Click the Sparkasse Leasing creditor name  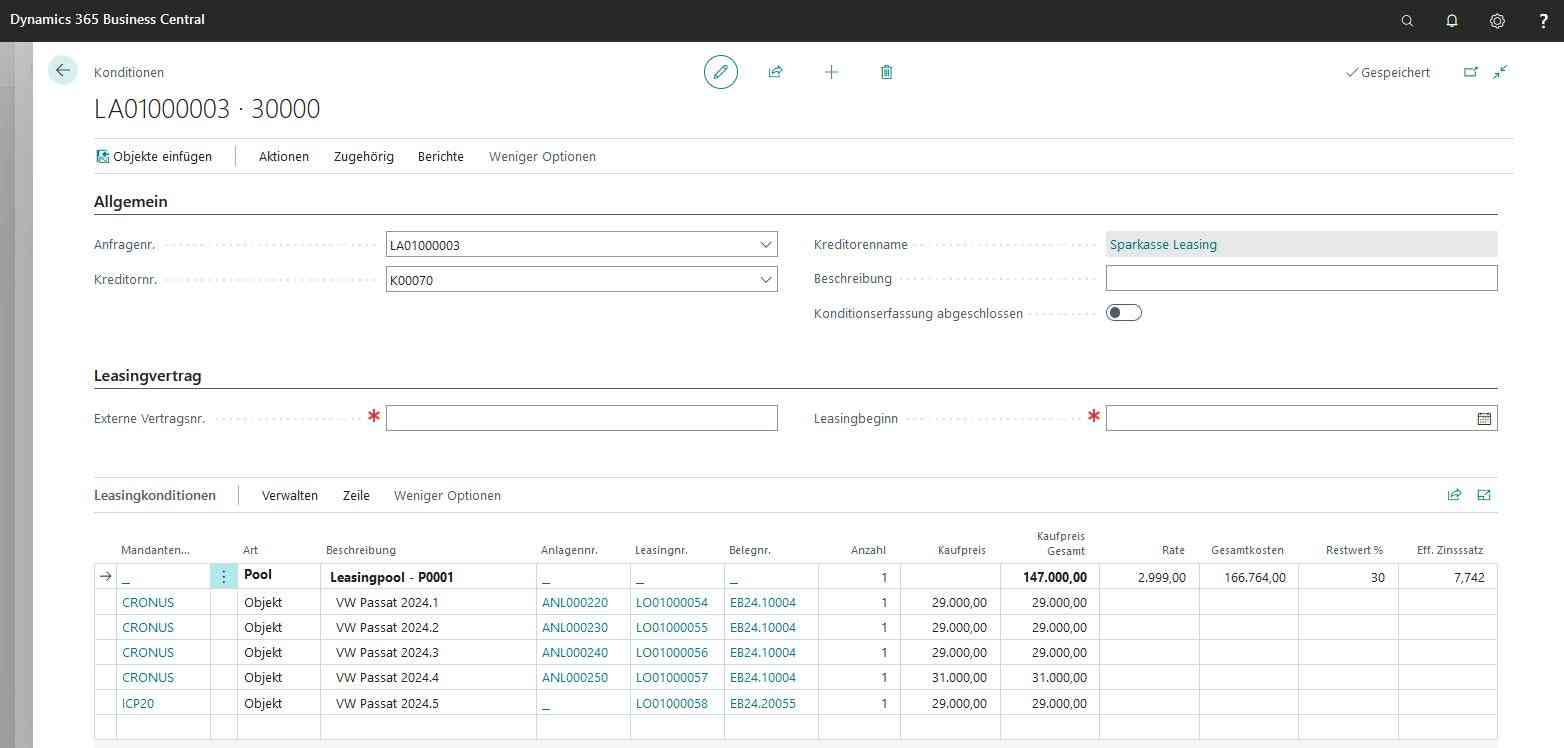[x=1163, y=245]
